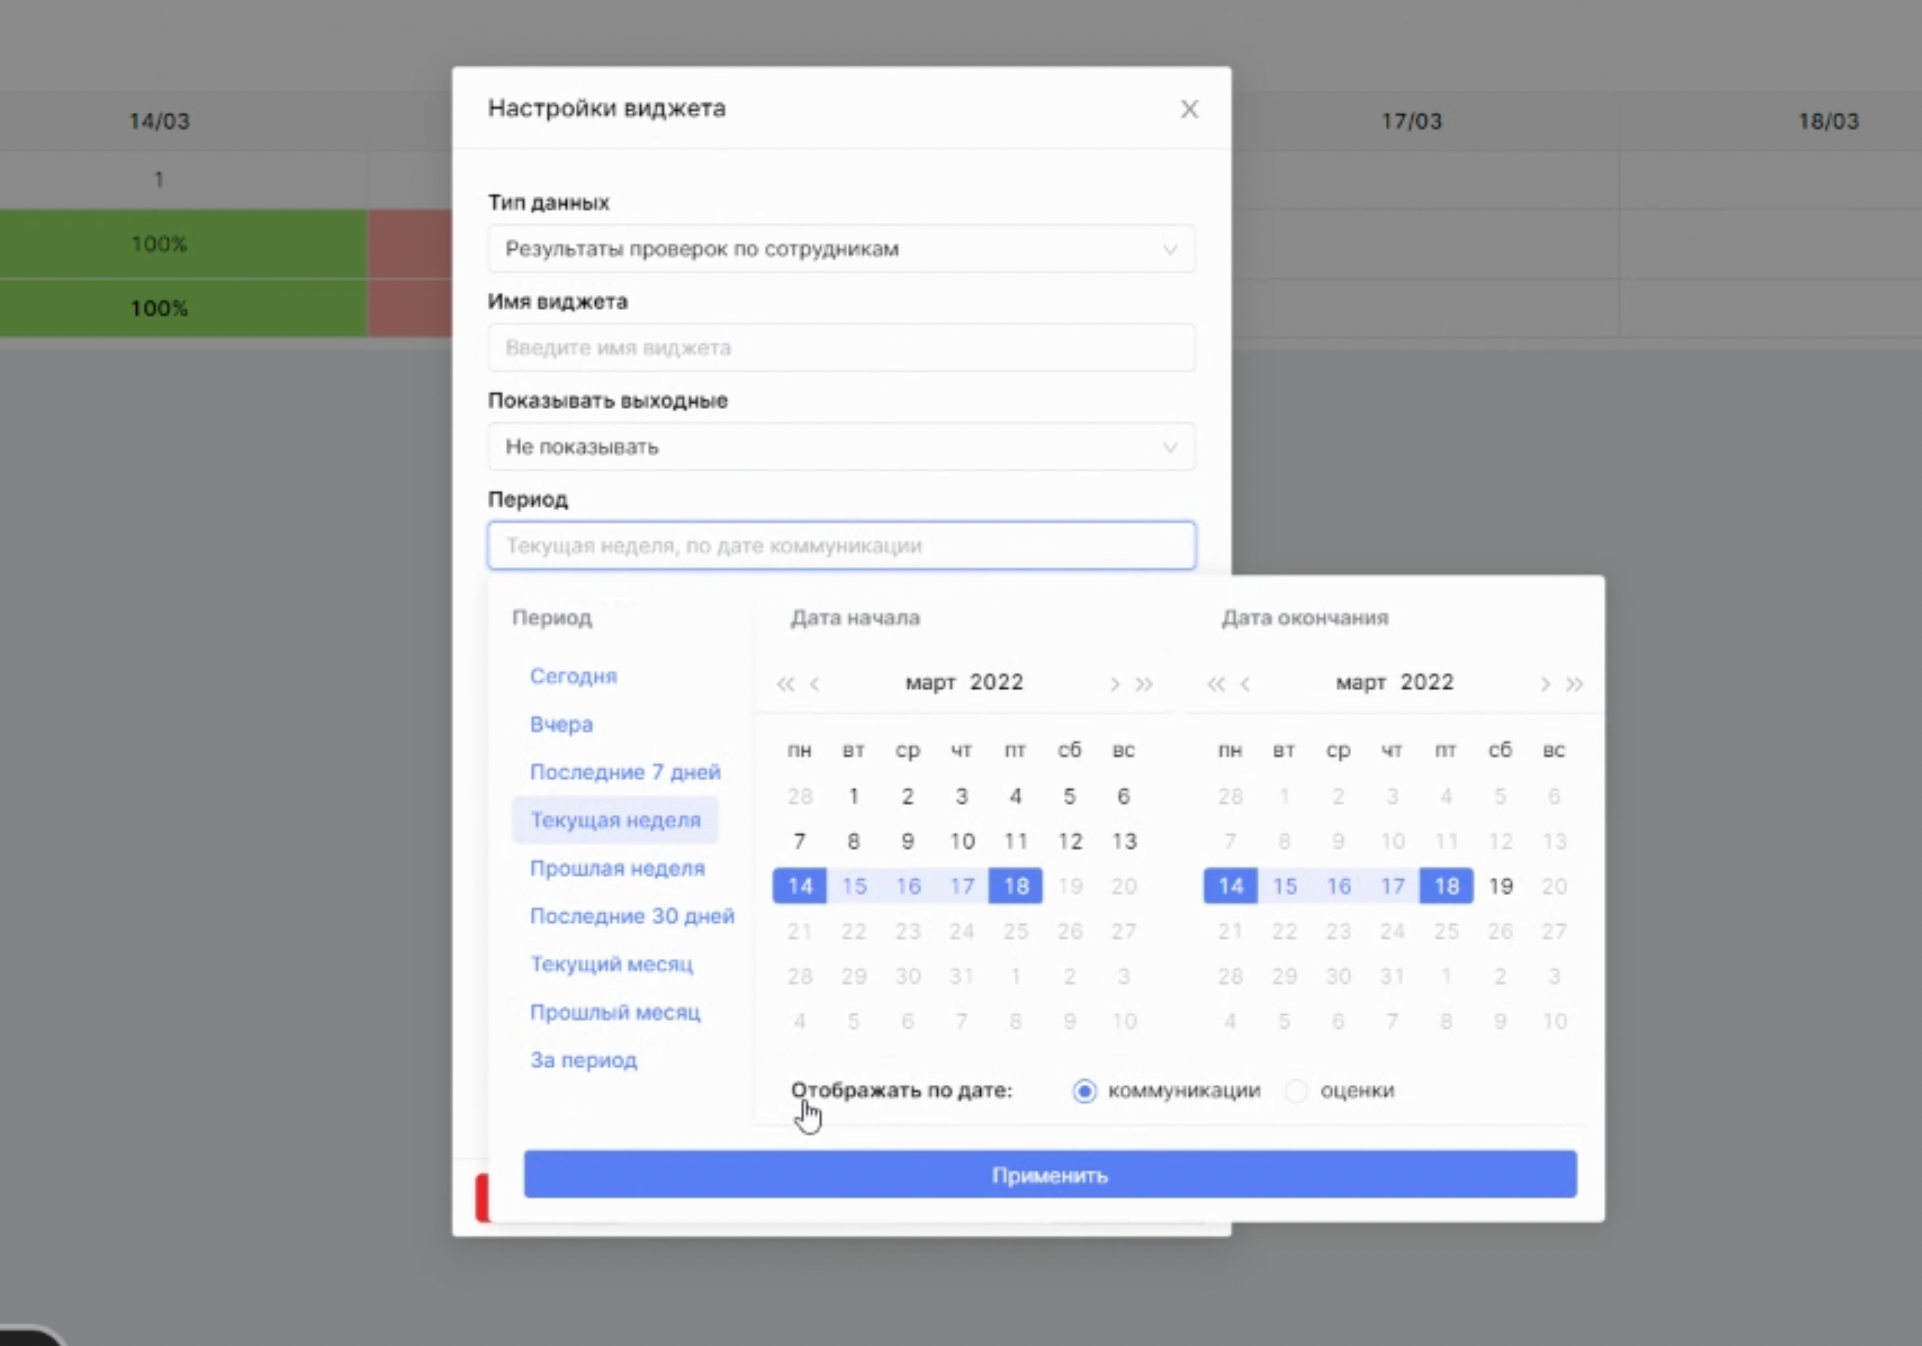Jump to next year in start date calendar
Viewport: 1922px width, 1346px height.
(1144, 684)
